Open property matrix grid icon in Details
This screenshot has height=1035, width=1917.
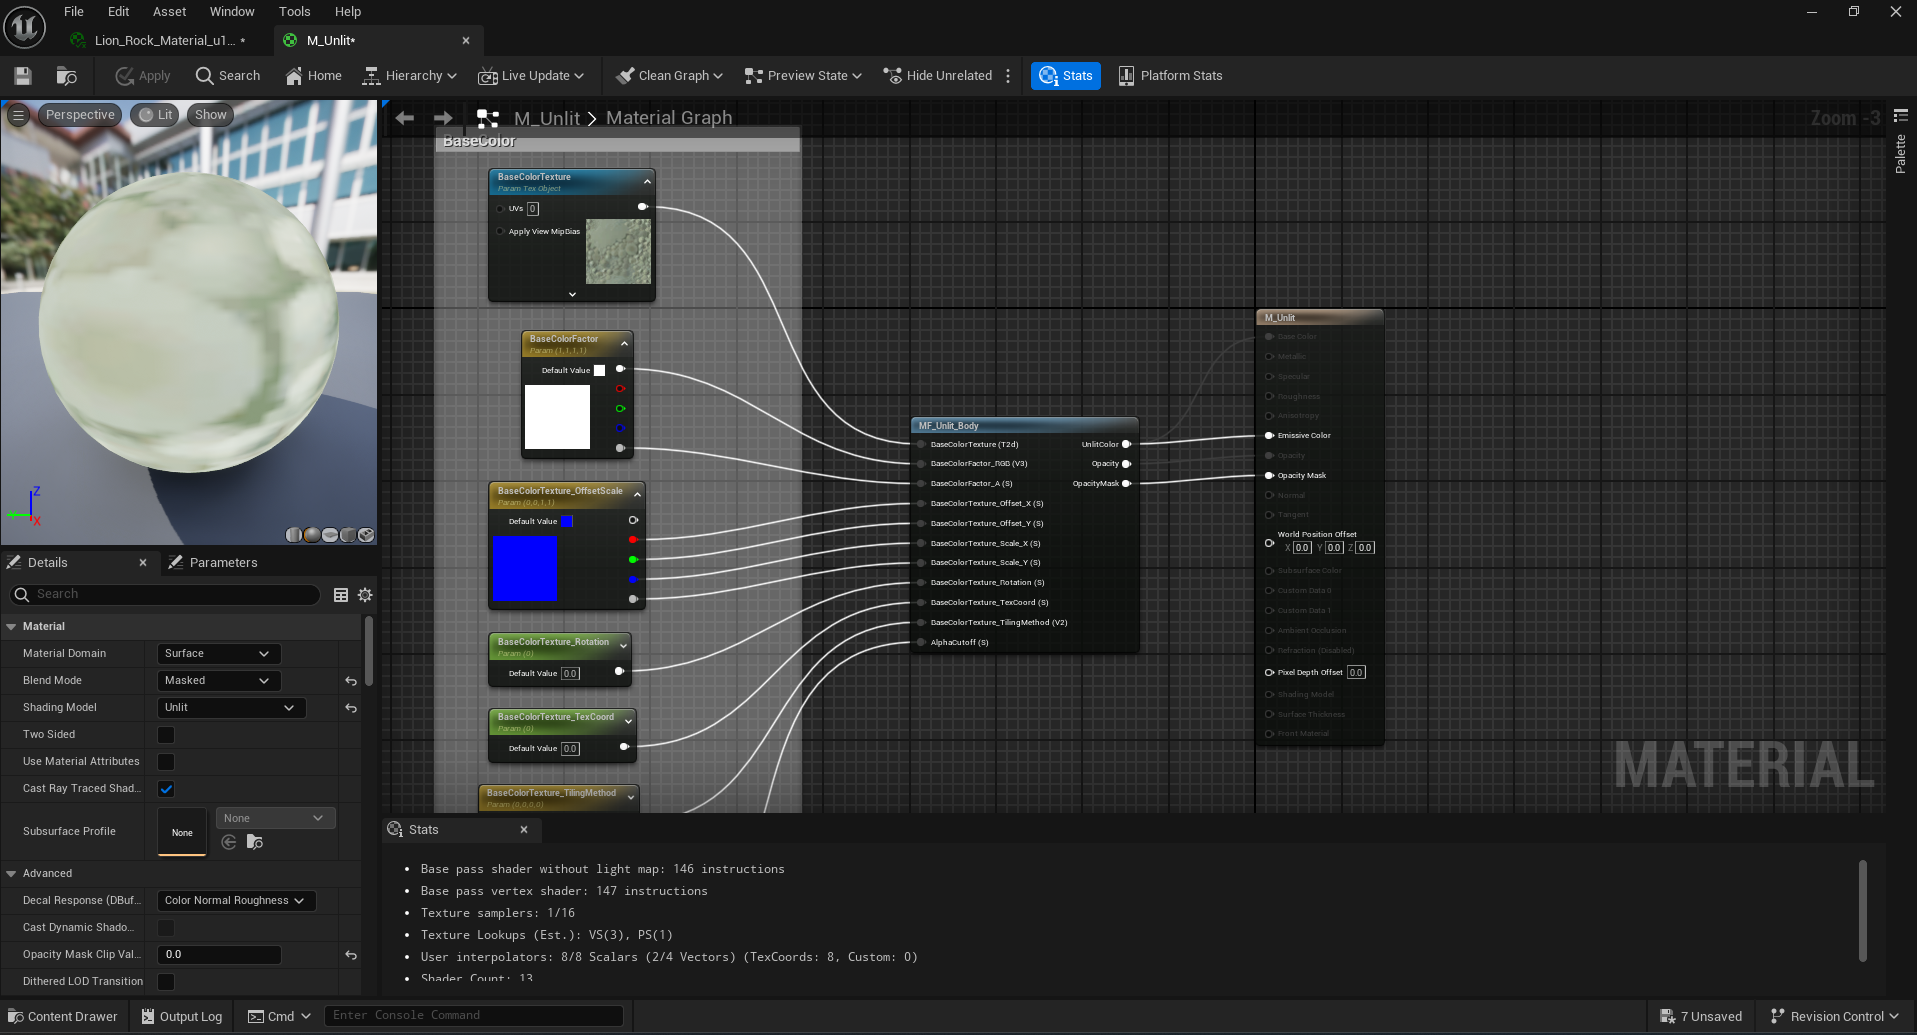(x=341, y=595)
